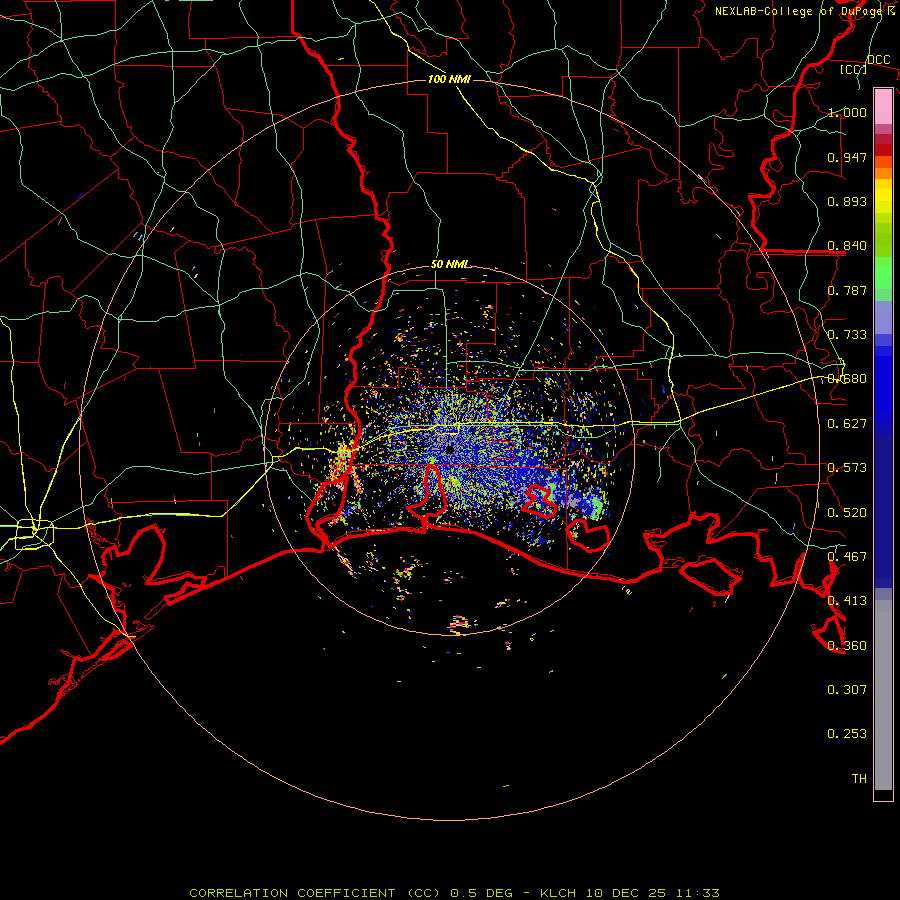Click the 1.000 color scale value
The height and width of the screenshot is (900, 900).
(847, 112)
